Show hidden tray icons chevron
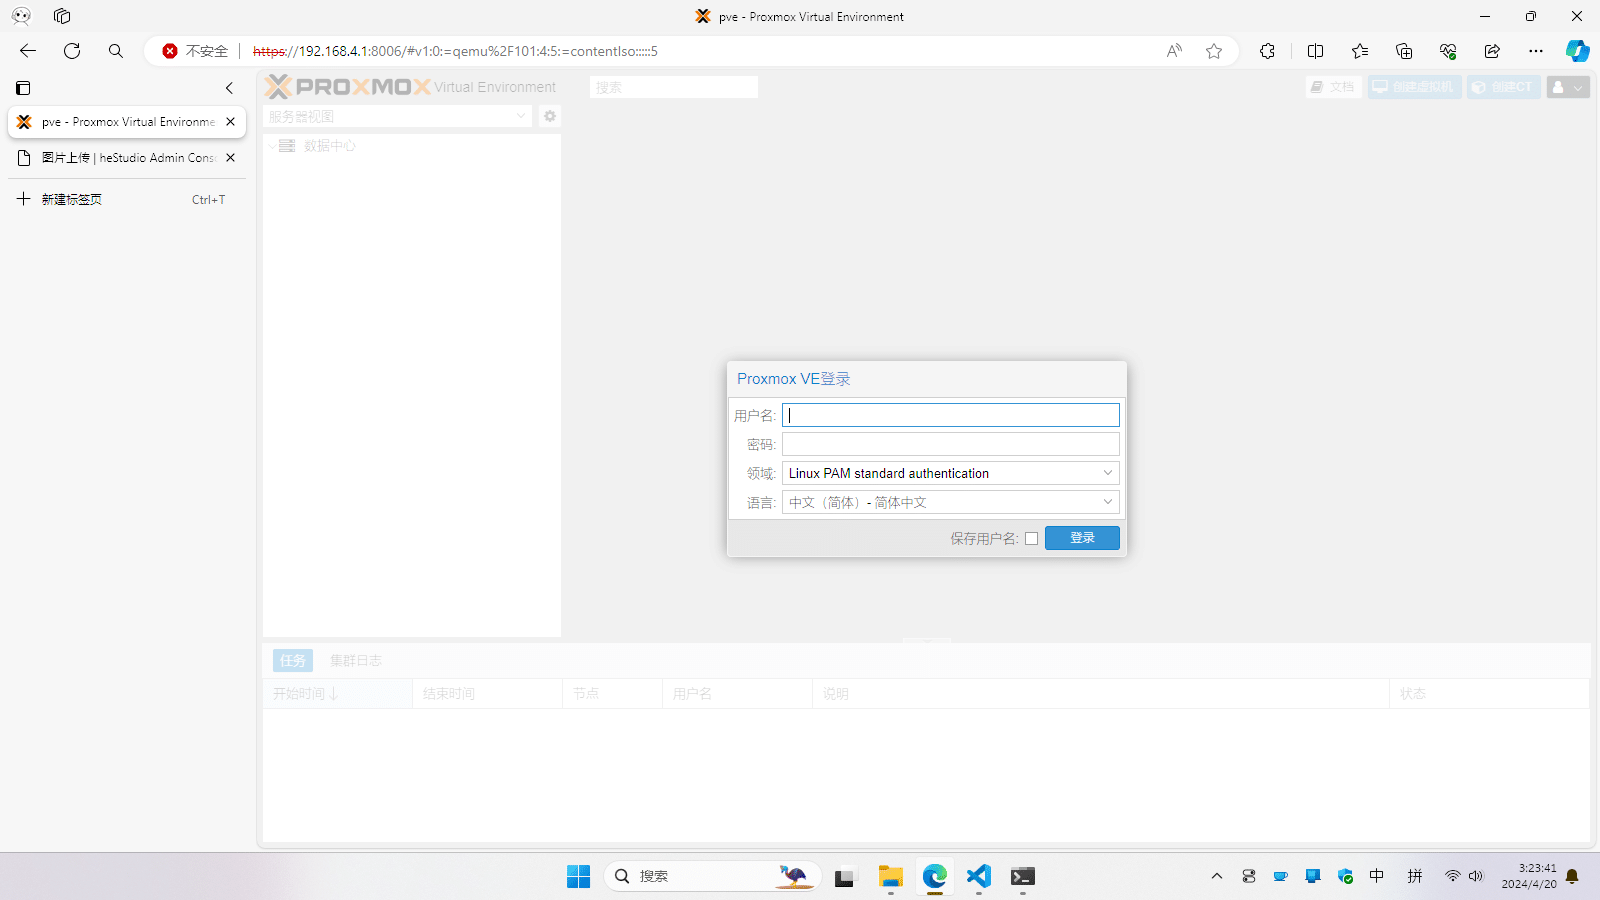The height and width of the screenshot is (900, 1600). 1217,877
